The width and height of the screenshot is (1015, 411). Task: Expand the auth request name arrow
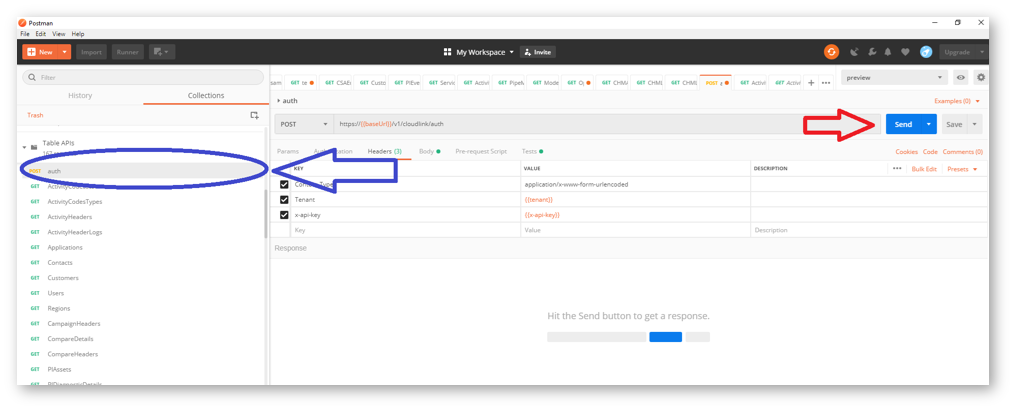278,101
